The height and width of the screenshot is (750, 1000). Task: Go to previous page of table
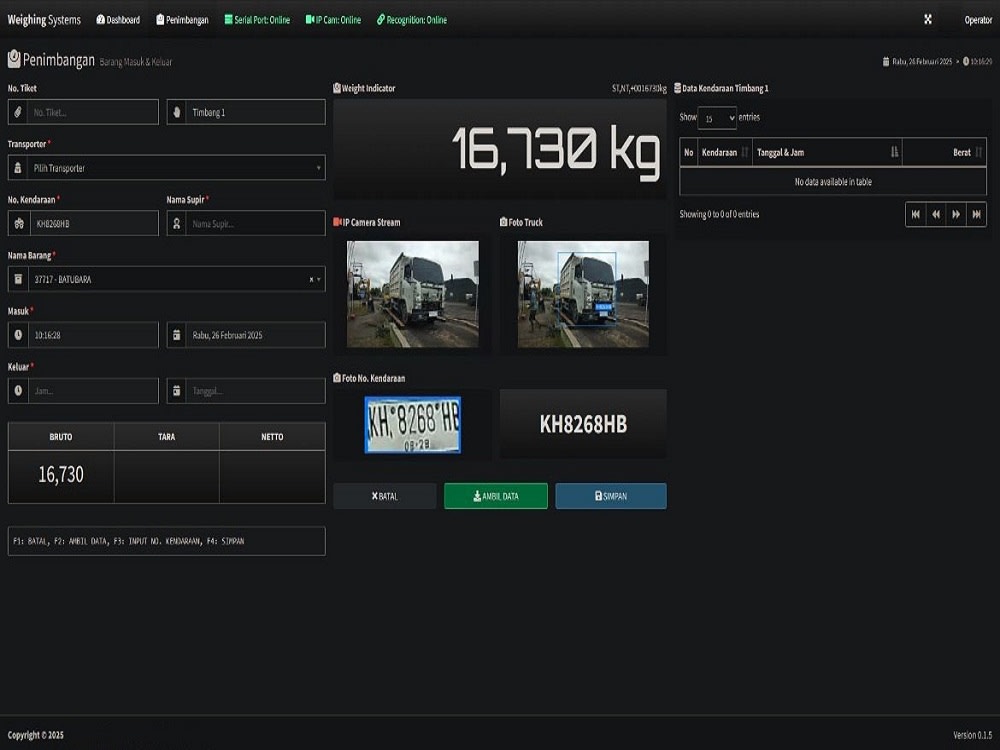(936, 214)
